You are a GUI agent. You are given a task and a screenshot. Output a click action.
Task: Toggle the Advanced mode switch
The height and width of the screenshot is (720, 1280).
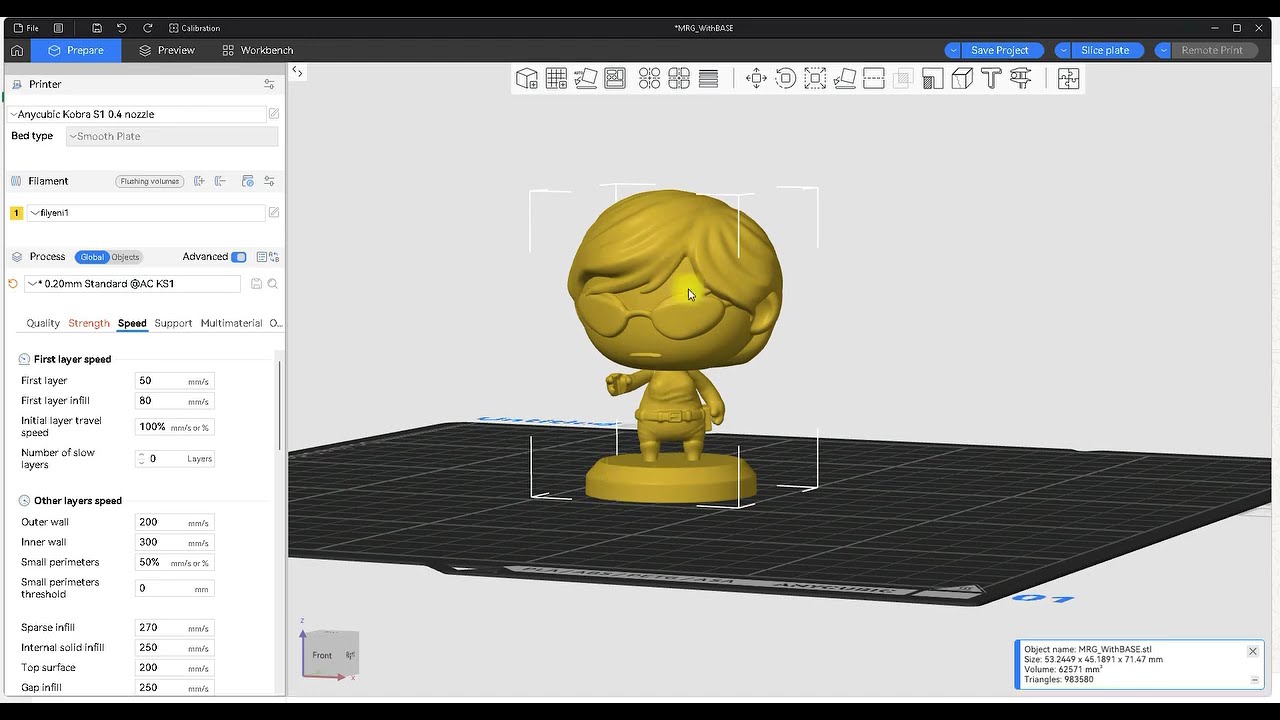(x=239, y=257)
